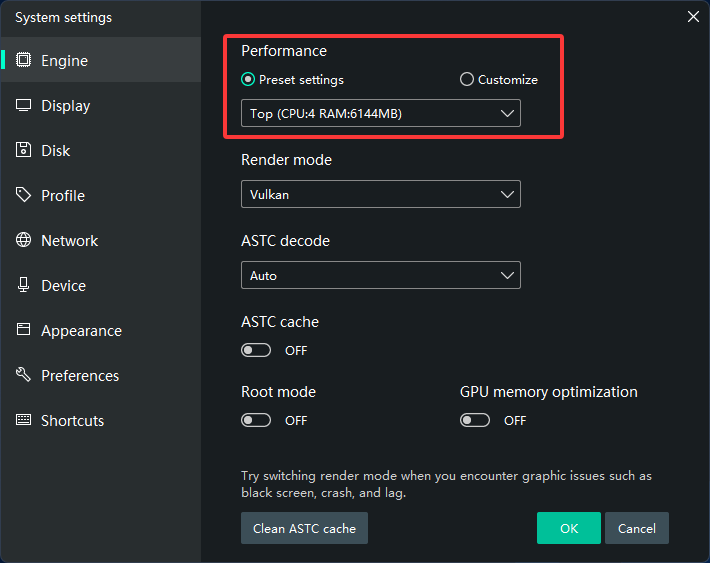This screenshot has height=563, width=710.
Task: Click the Network globe icon
Action: click(23, 240)
